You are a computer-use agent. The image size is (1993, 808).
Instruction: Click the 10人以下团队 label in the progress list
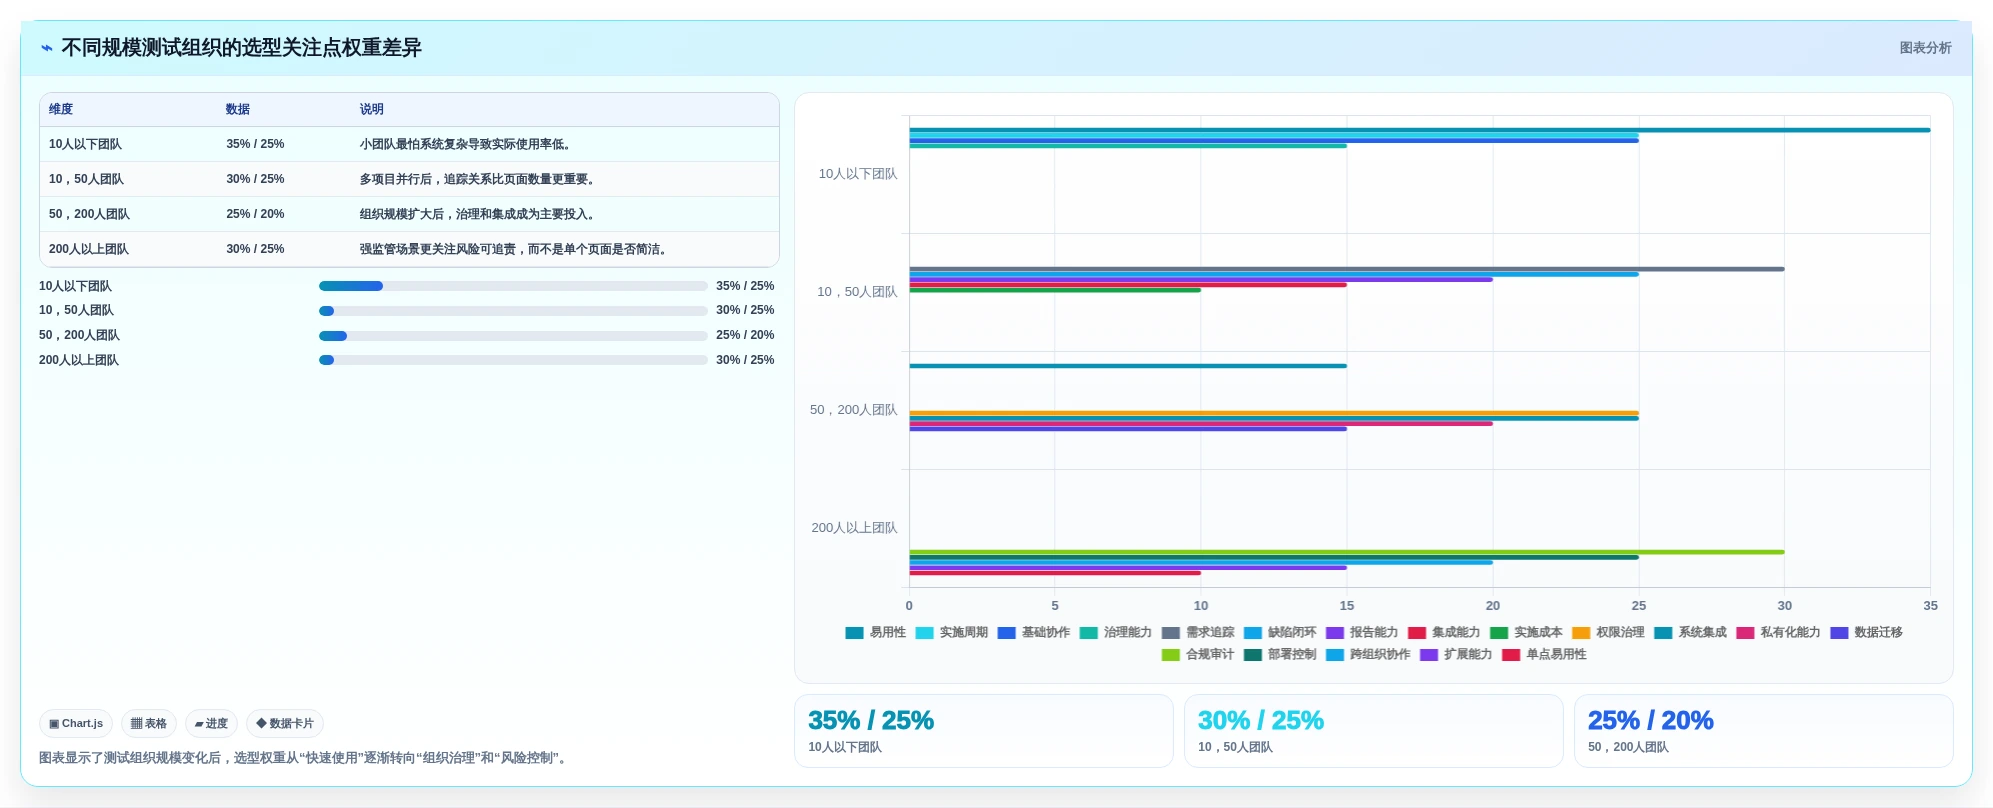click(75, 286)
